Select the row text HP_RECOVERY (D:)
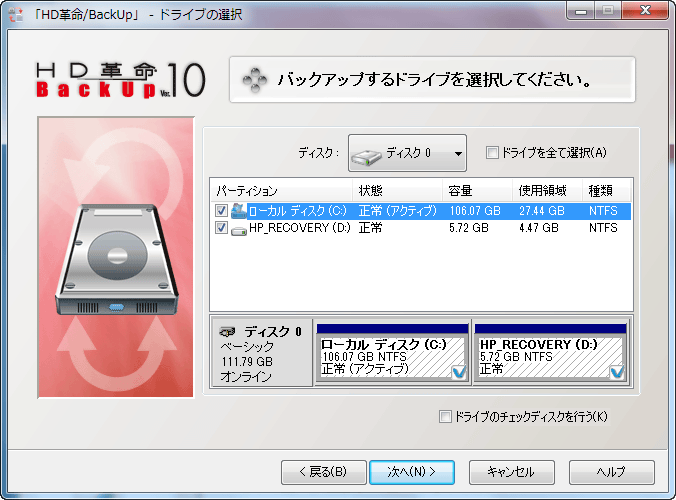 [x=300, y=228]
